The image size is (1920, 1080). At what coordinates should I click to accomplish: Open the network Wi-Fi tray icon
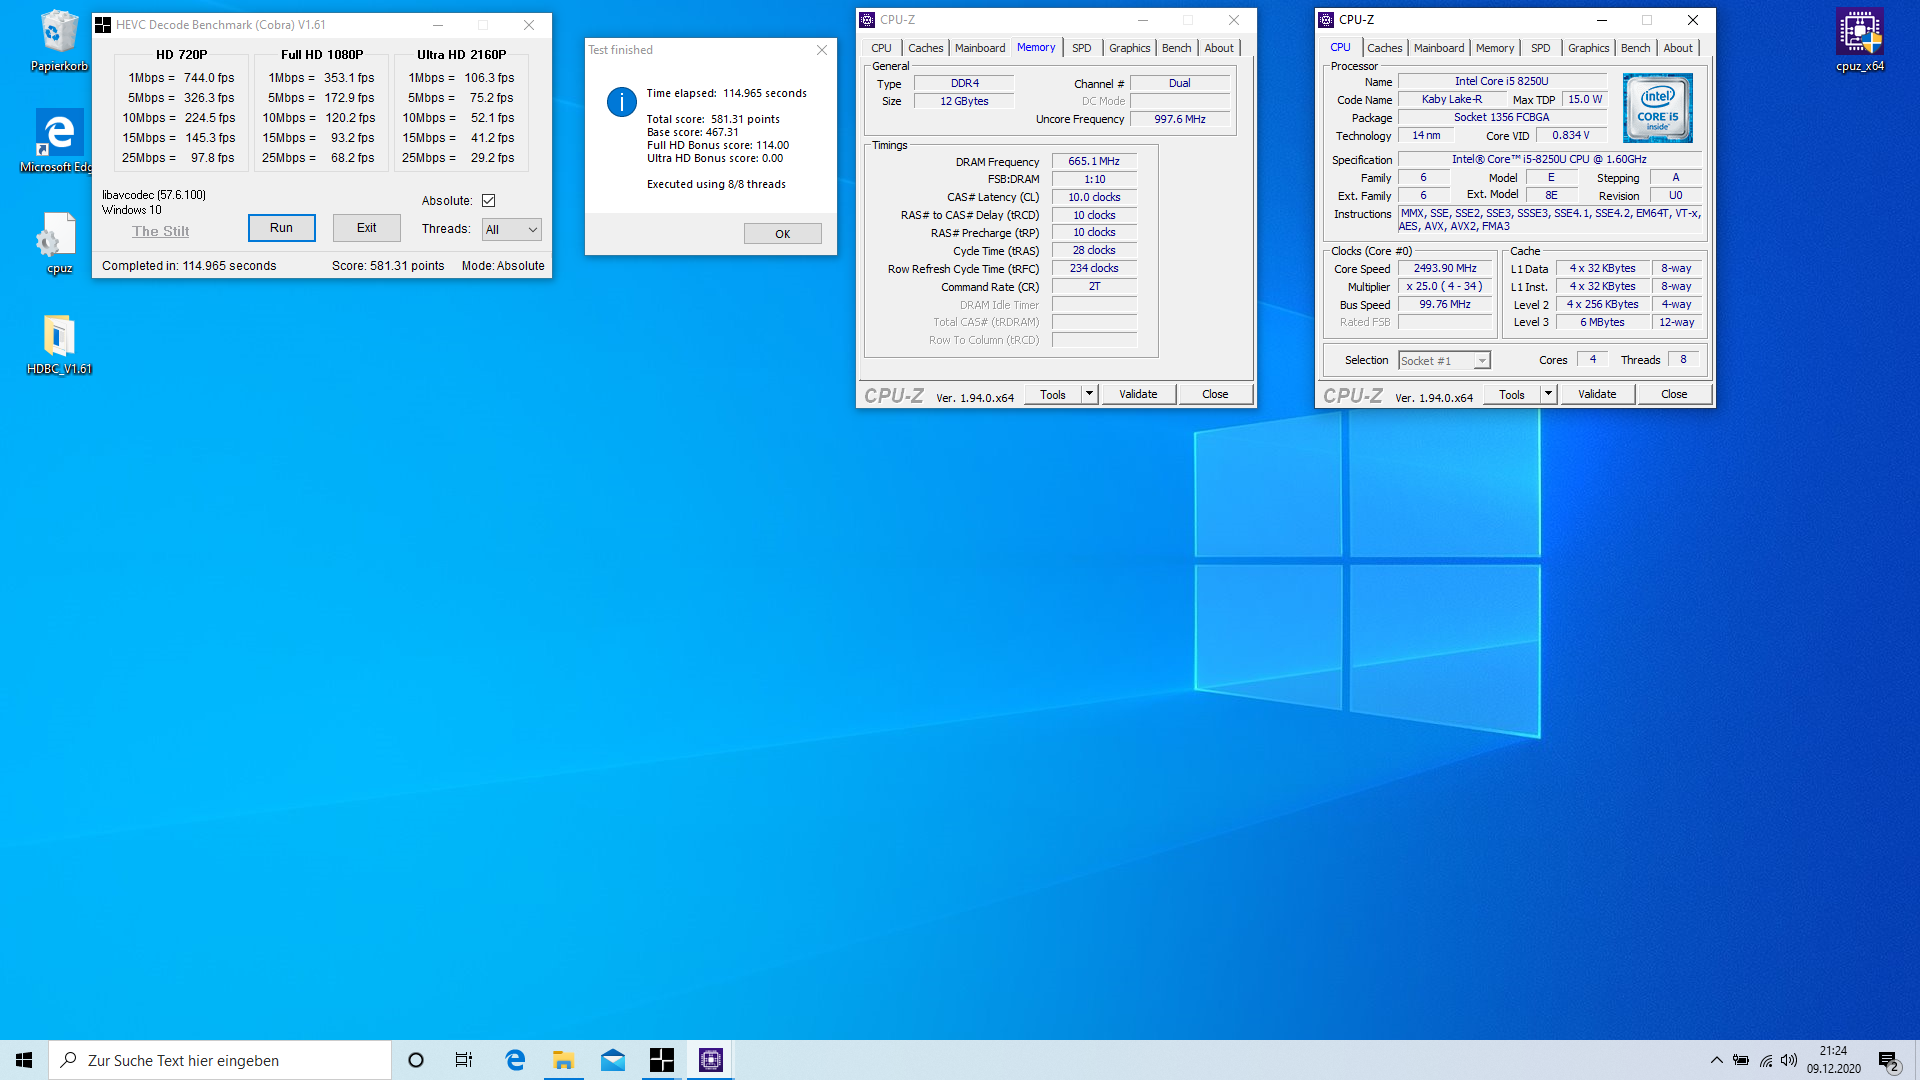[x=1766, y=1060]
